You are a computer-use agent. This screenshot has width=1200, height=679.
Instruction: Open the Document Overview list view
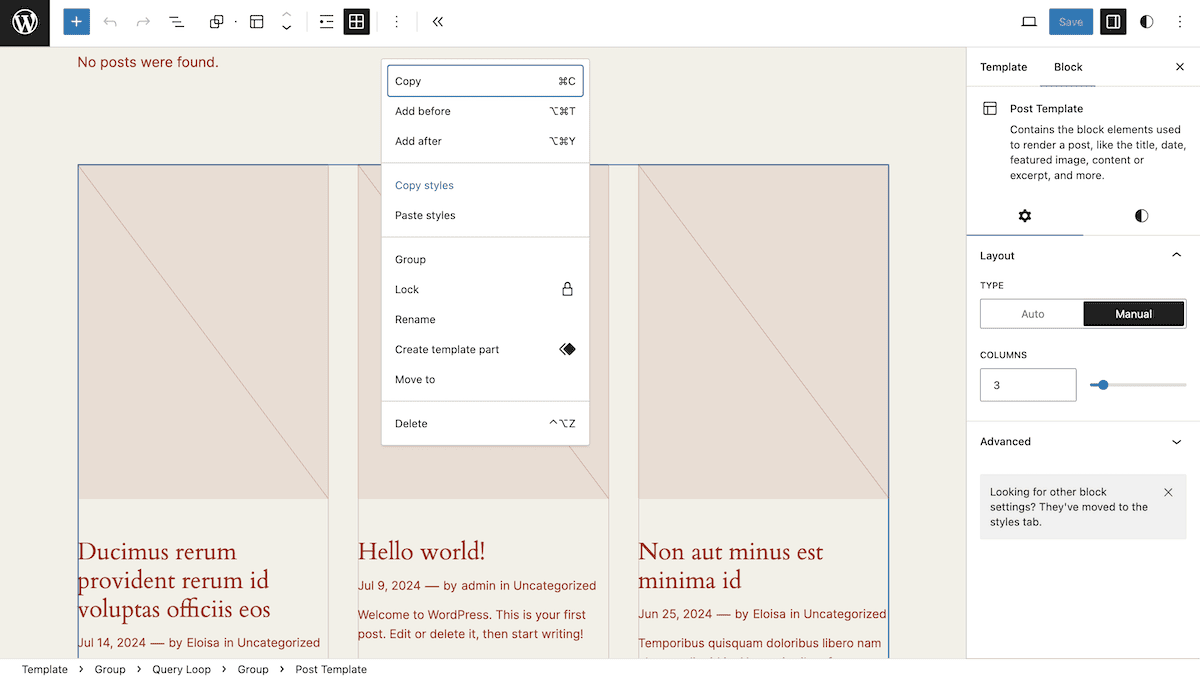click(x=176, y=21)
